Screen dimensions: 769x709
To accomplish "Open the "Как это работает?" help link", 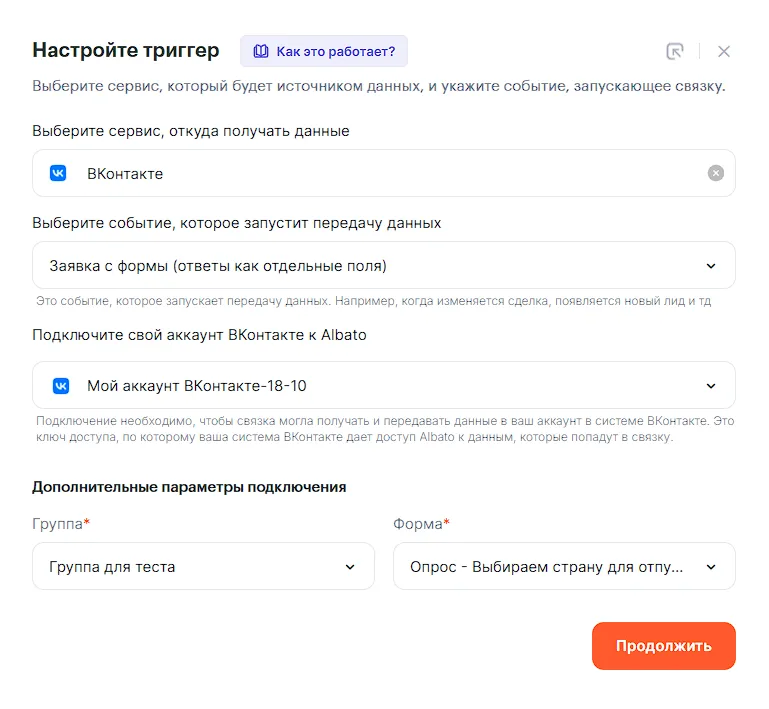I will coord(335,51).
